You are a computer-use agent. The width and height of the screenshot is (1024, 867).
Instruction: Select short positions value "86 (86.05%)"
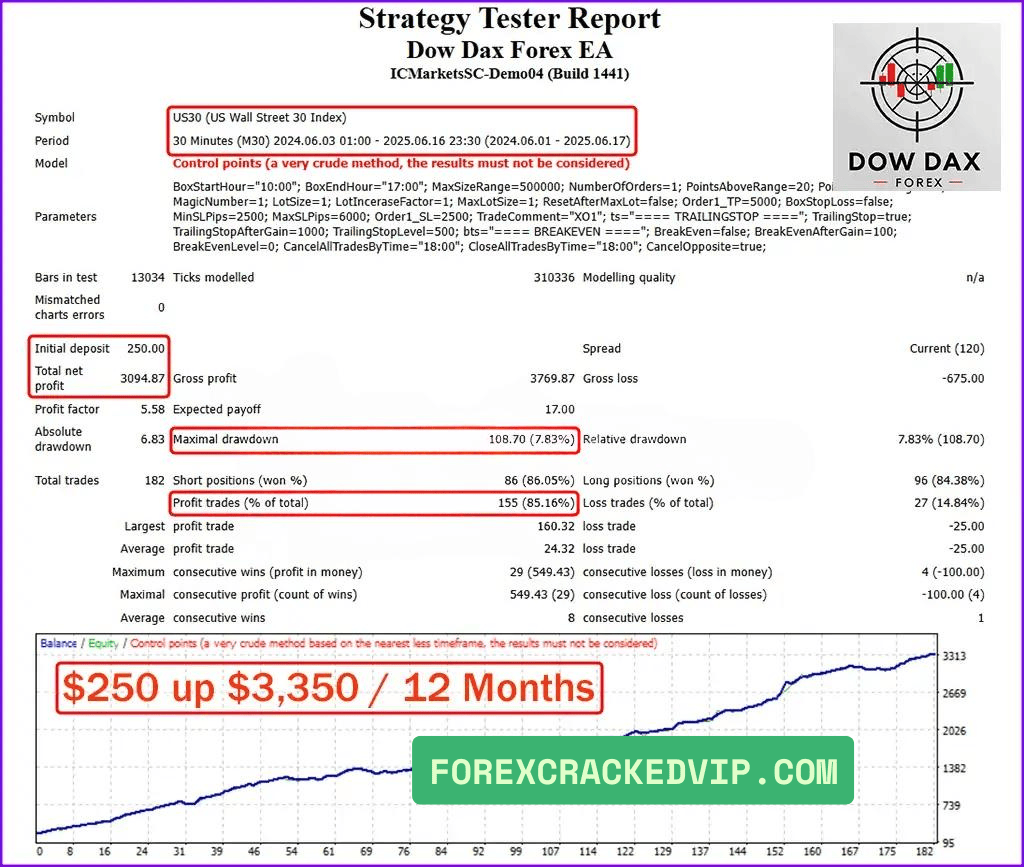pos(539,481)
